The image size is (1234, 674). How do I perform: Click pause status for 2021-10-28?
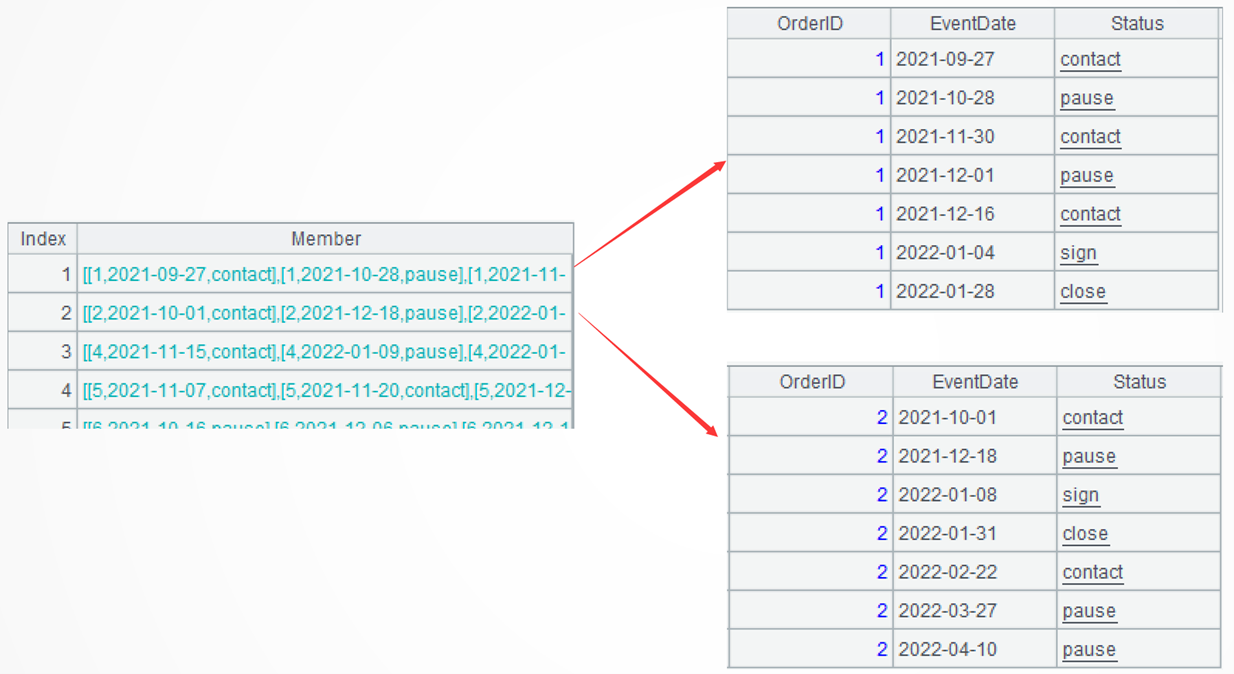coord(1087,98)
